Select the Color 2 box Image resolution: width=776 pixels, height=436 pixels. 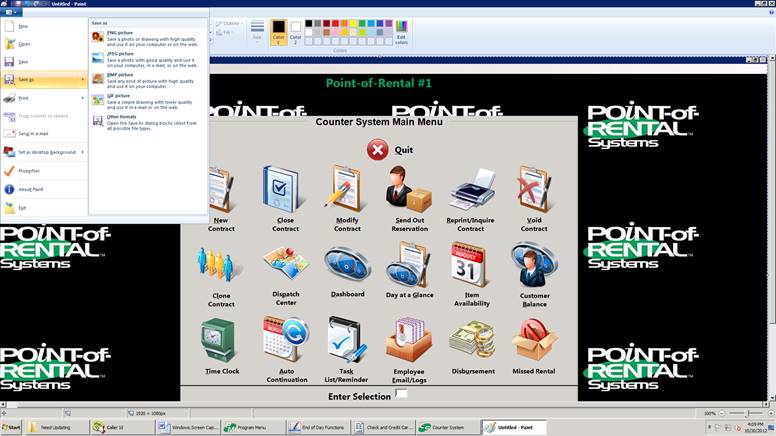click(295, 32)
